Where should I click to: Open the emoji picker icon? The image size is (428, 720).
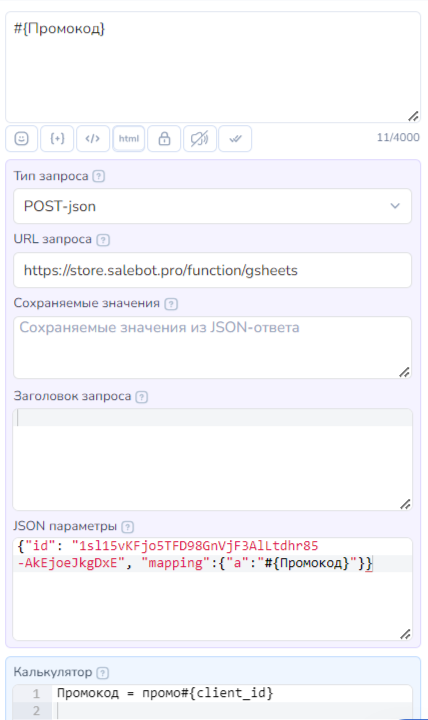point(21,138)
